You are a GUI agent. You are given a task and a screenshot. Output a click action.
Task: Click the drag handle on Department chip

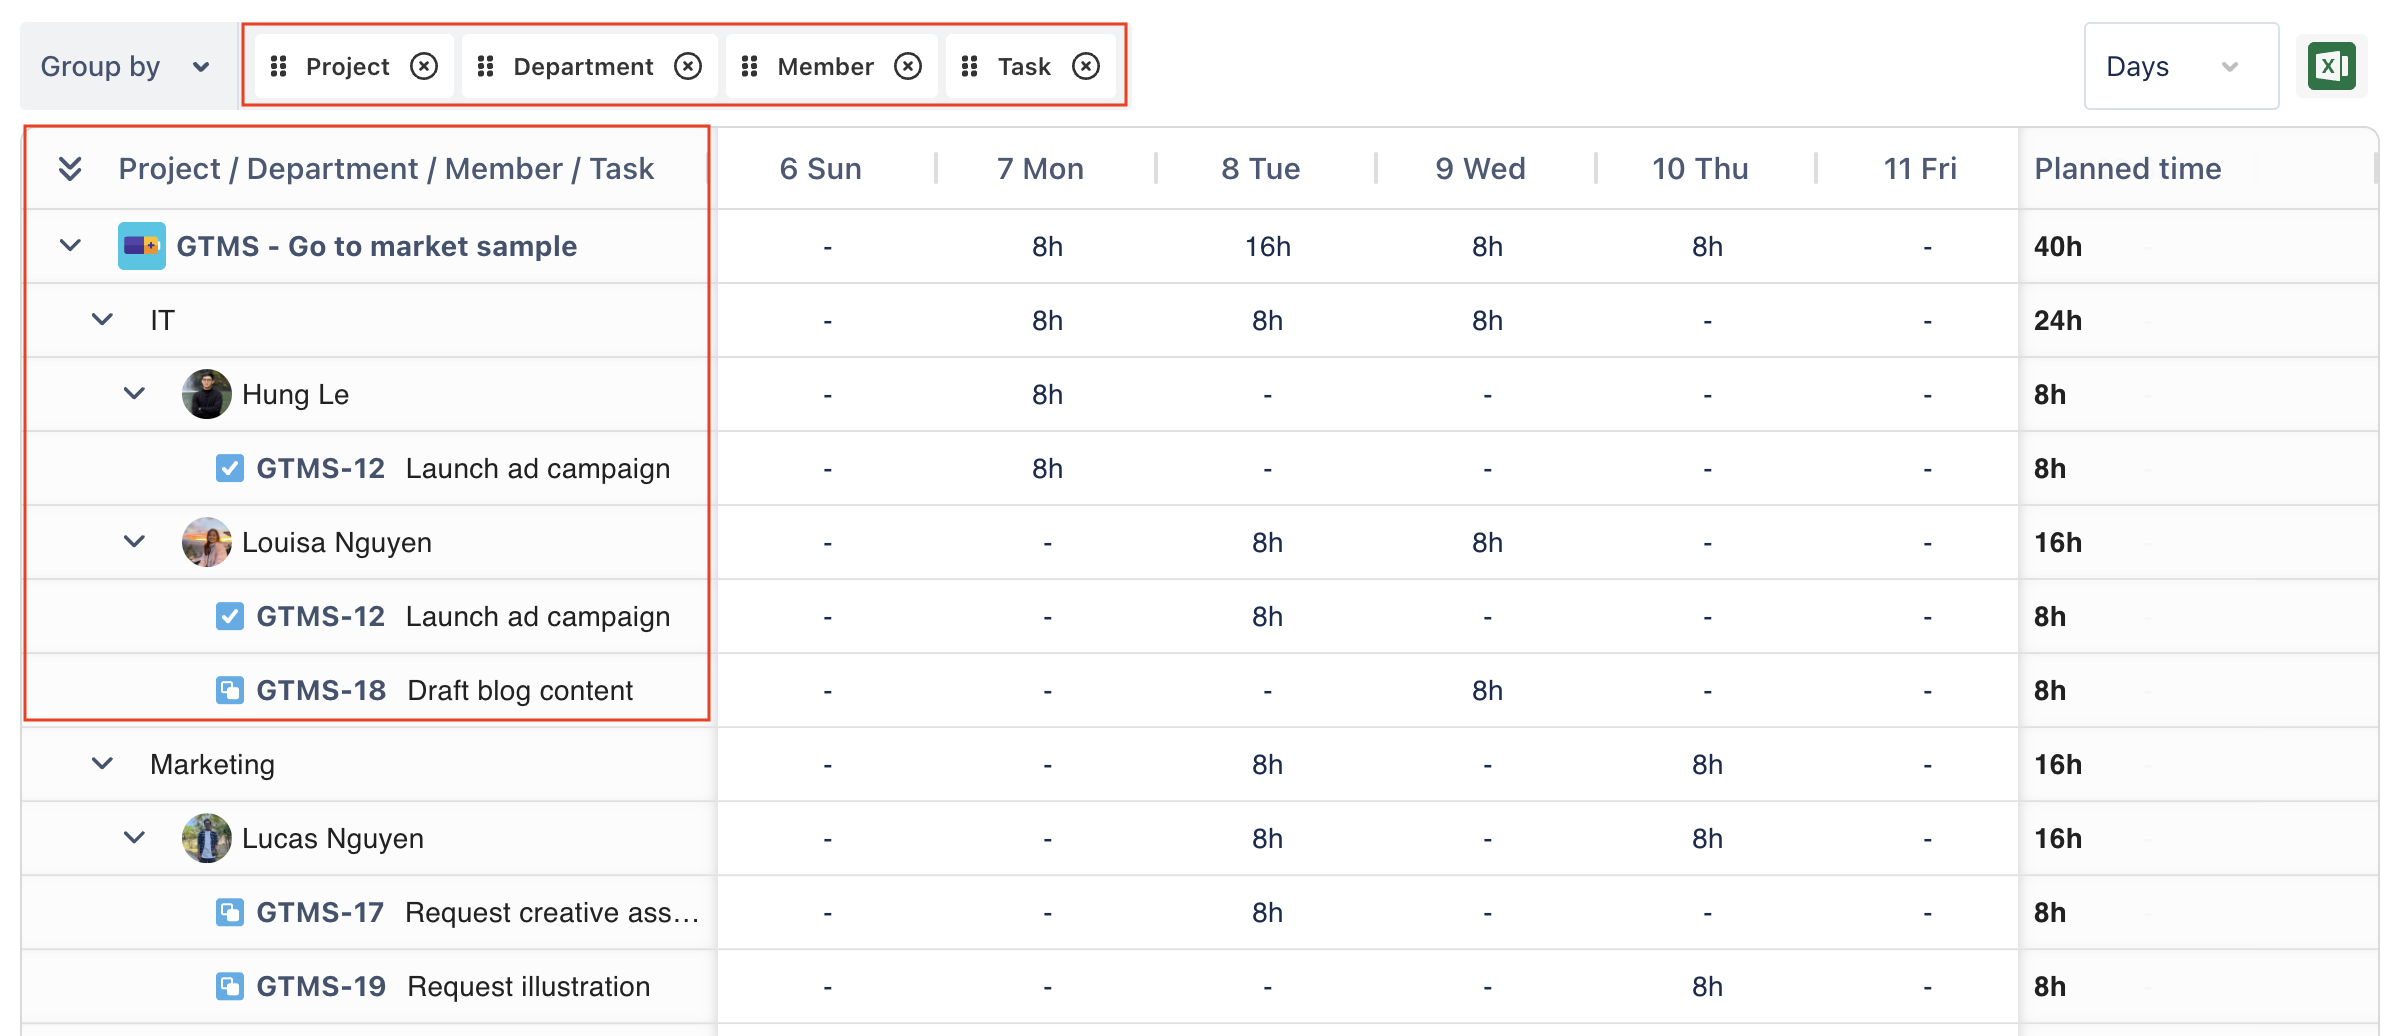pos(486,66)
